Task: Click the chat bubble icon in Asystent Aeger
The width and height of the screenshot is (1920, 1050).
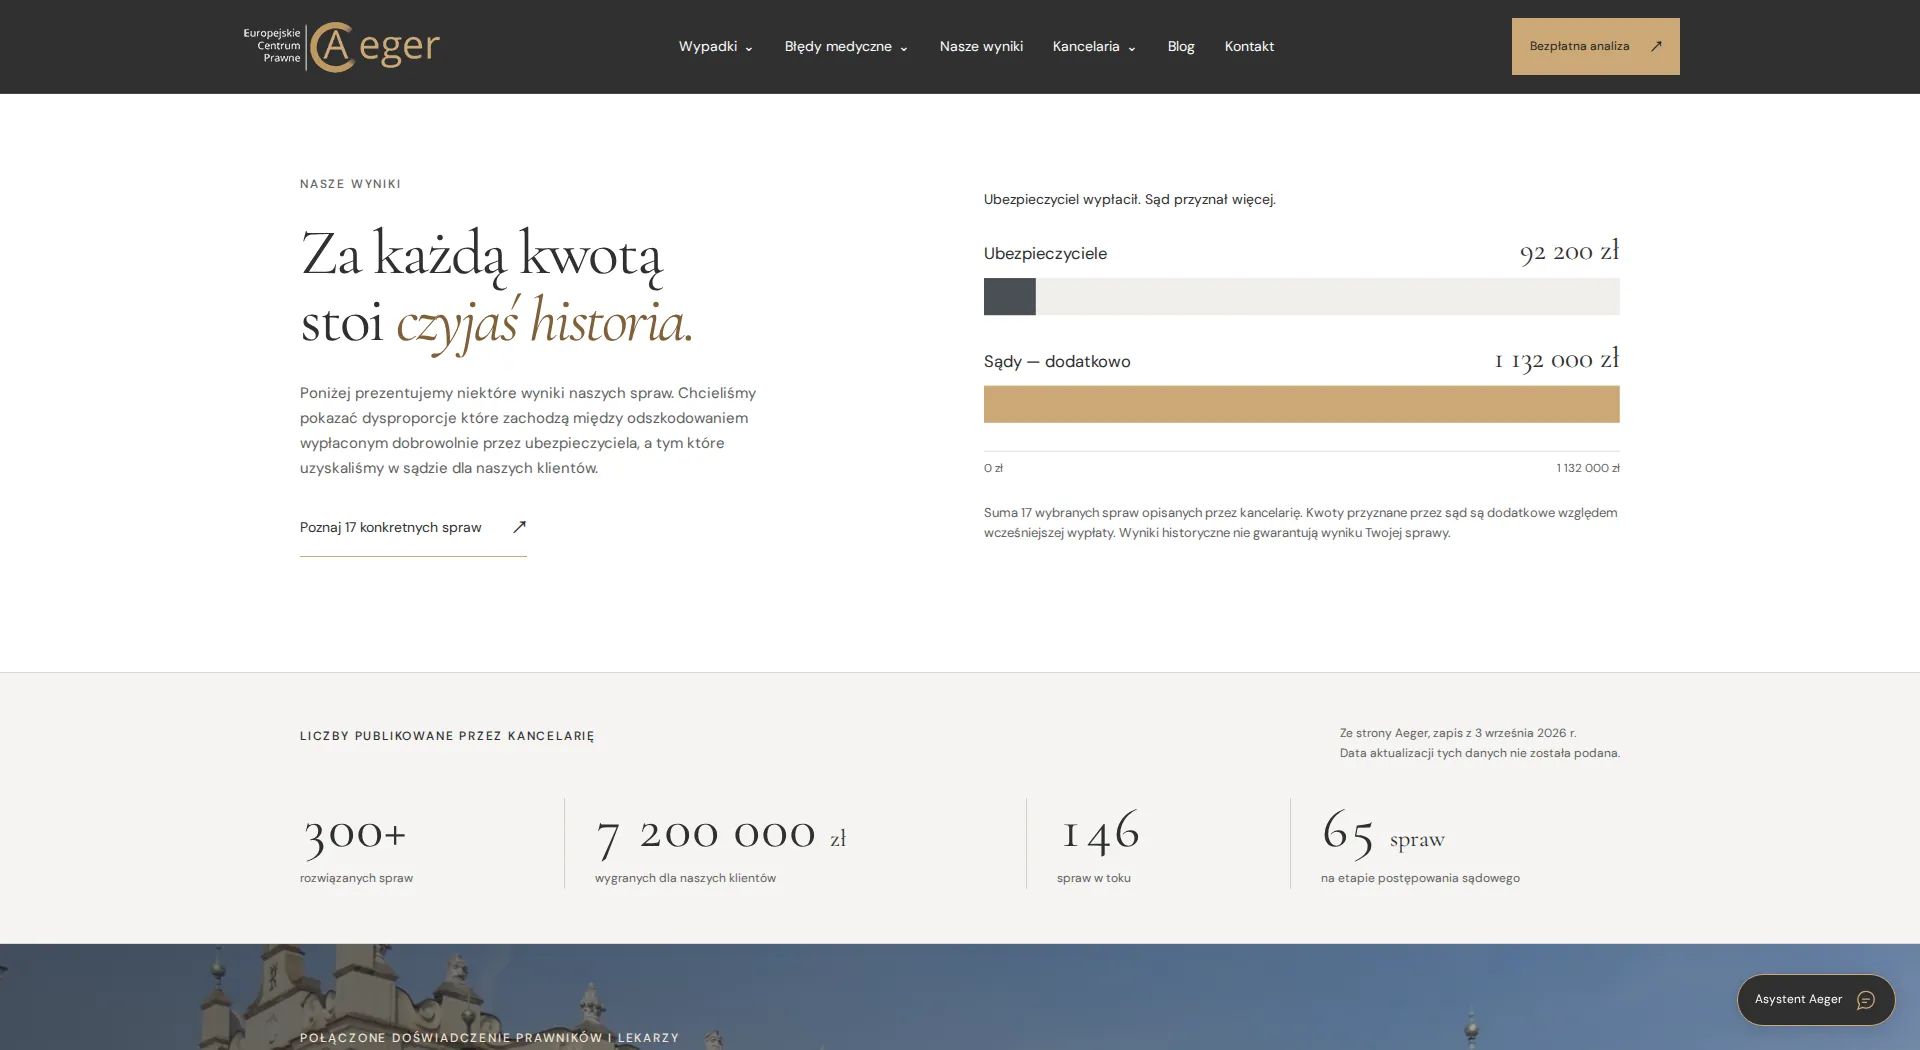Action: tap(1865, 1000)
